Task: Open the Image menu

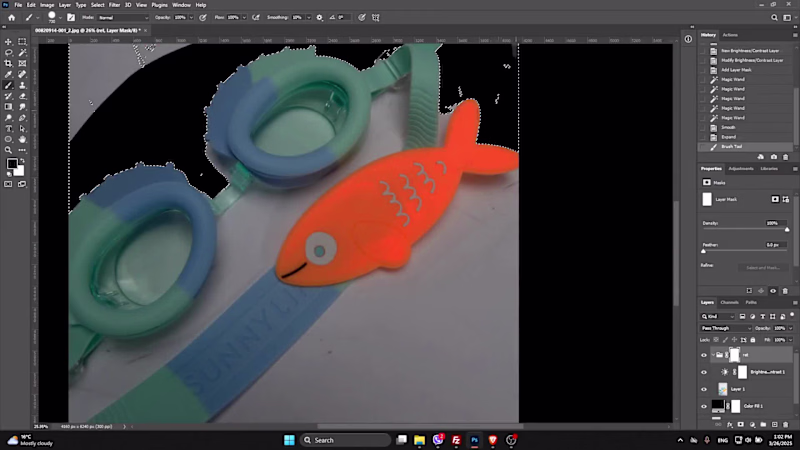Action: tap(47, 5)
